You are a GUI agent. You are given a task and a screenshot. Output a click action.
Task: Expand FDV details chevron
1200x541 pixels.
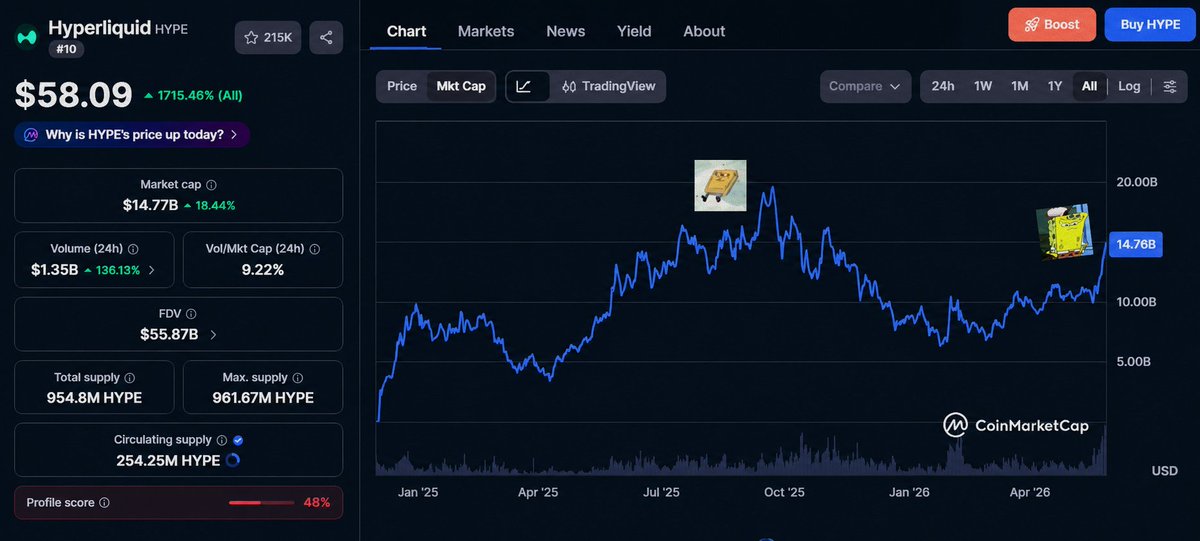(213, 334)
